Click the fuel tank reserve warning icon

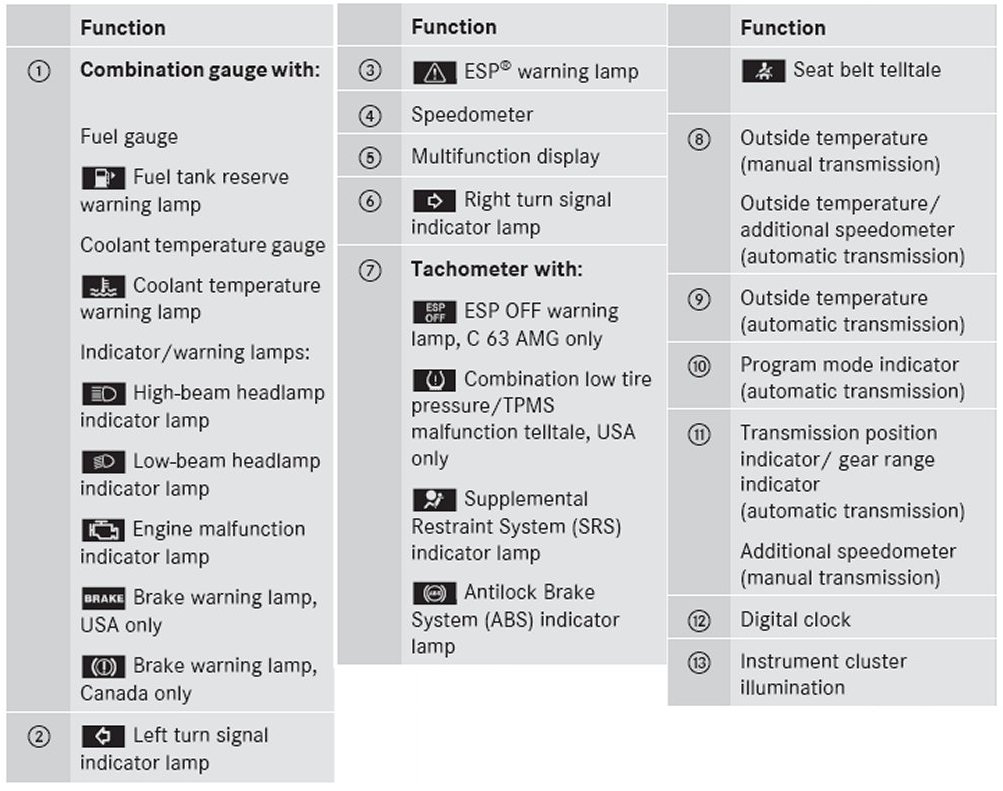point(103,178)
